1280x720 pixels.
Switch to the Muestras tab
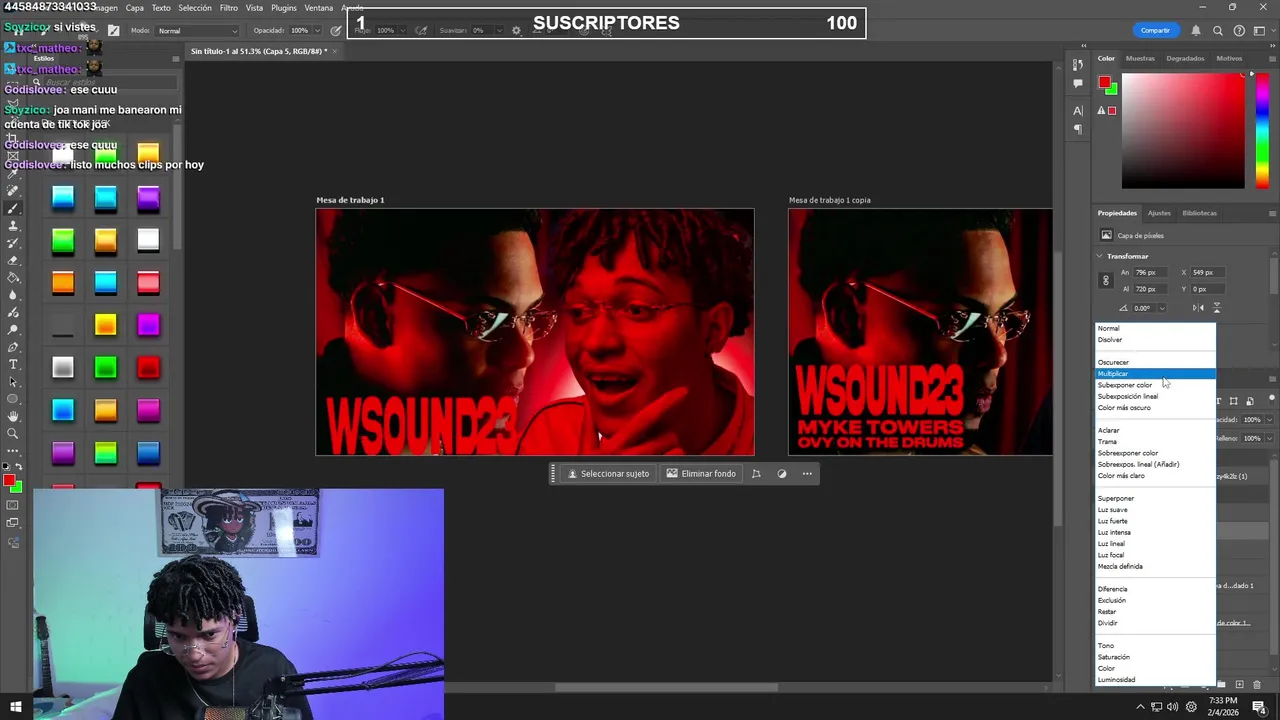coord(1140,58)
